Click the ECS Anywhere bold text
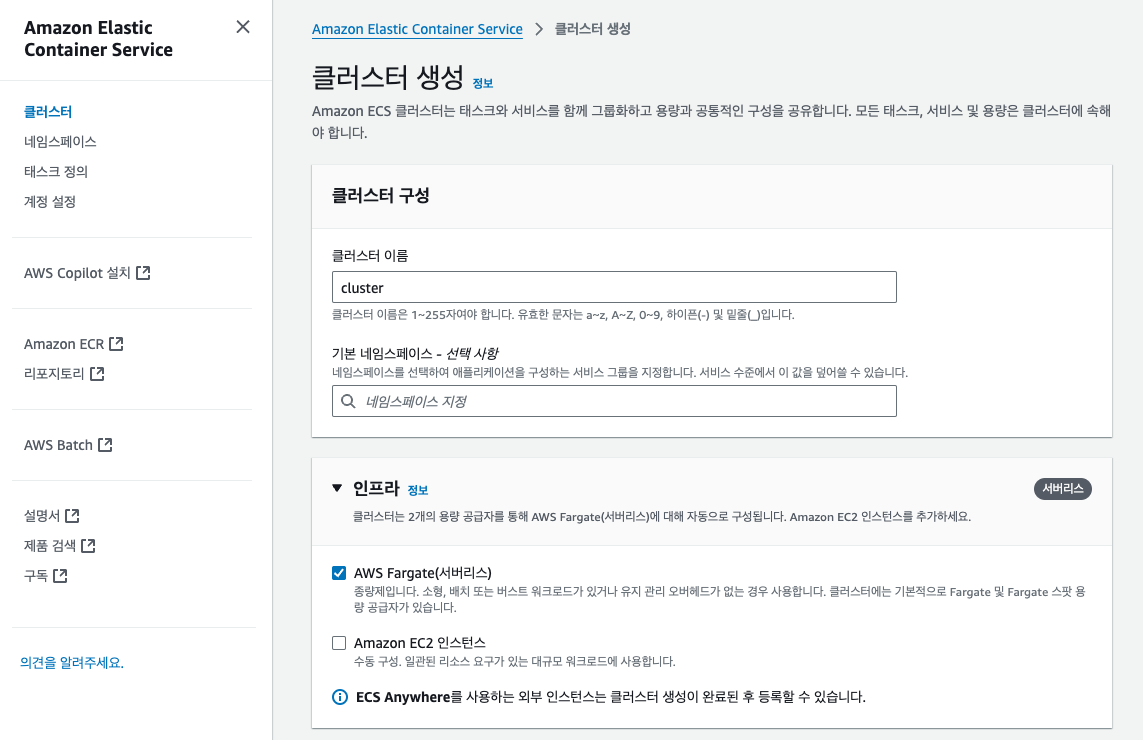Image resolution: width=1143 pixels, height=740 pixels. tap(403, 697)
